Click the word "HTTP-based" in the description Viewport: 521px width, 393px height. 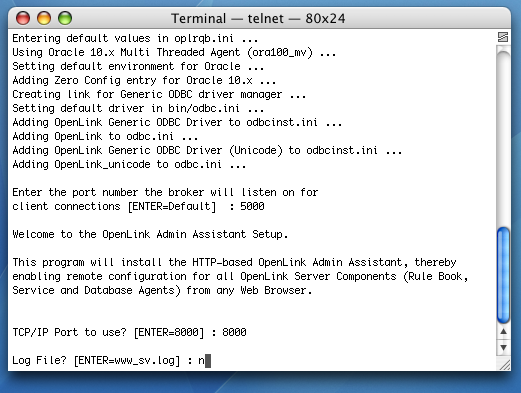pyautogui.click(x=222, y=262)
